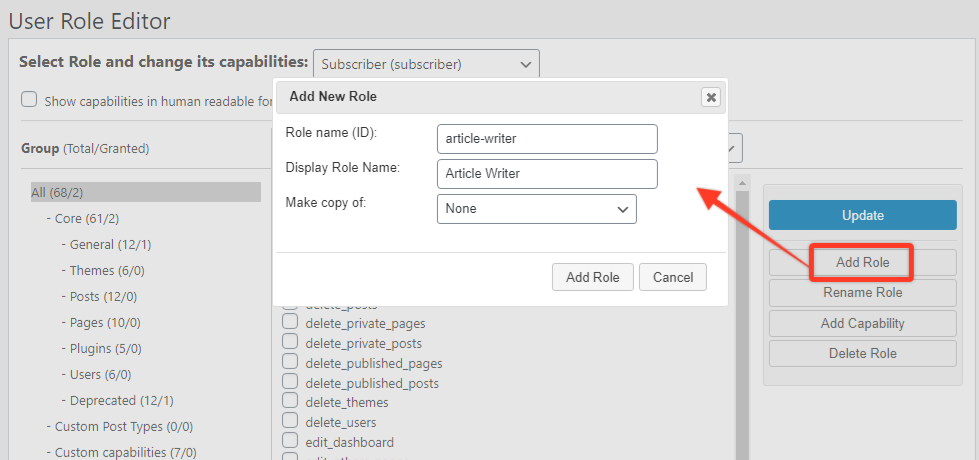Click Add Role button in dialog
The width and height of the screenshot is (979, 460).
(592, 277)
